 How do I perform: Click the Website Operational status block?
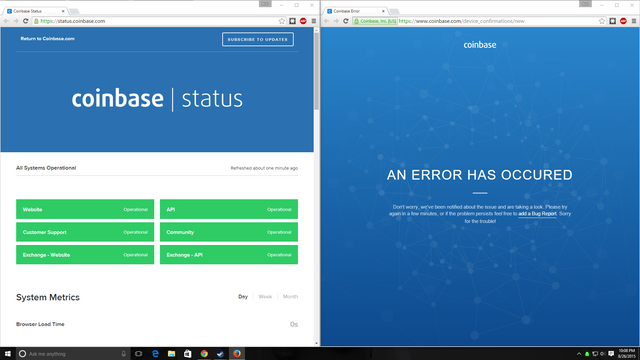(85, 209)
